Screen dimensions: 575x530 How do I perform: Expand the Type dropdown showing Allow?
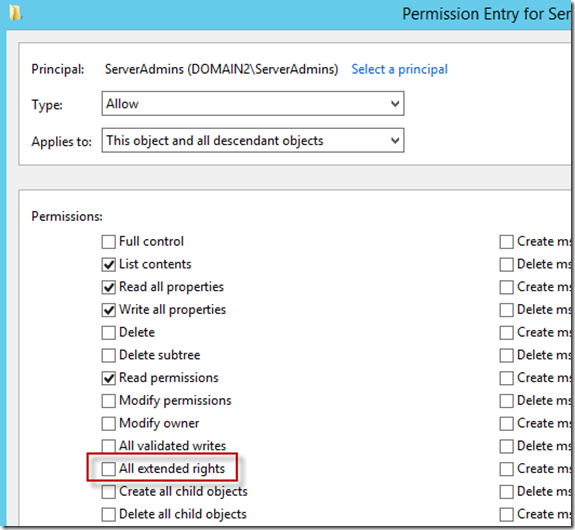pyautogui.click(x=253, y=104)
